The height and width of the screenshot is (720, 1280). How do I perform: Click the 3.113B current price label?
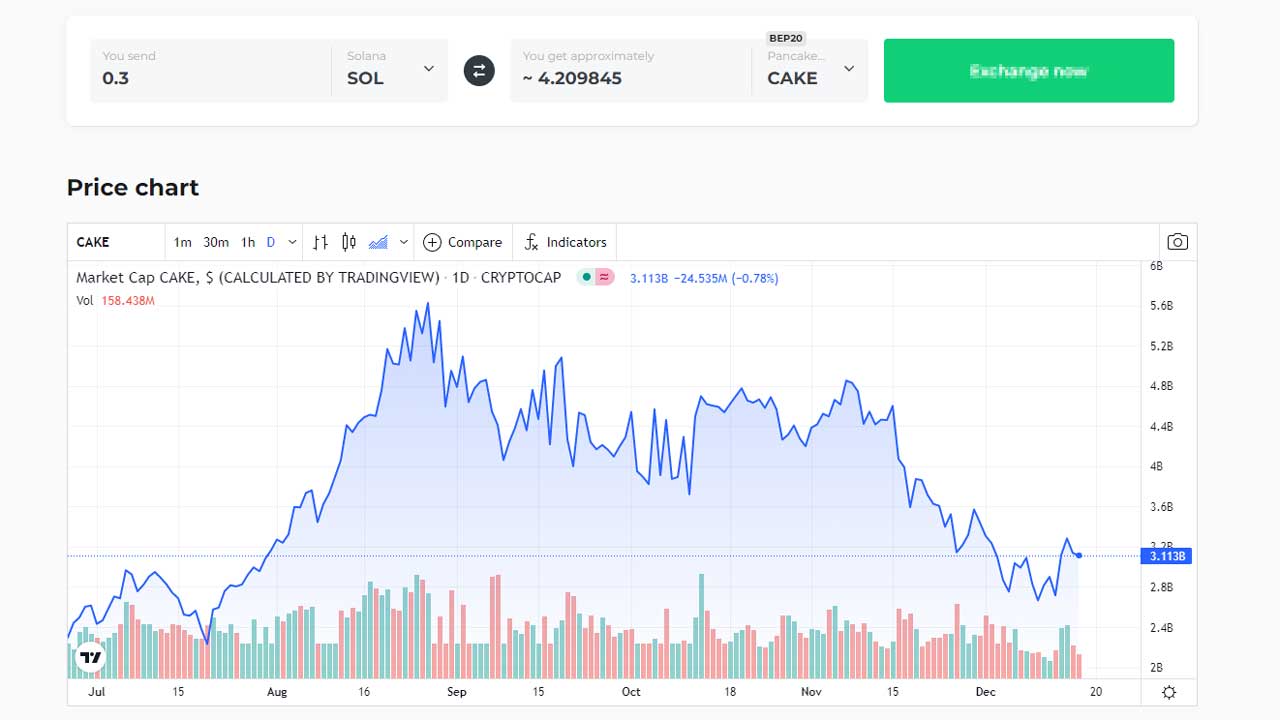coord(1166,556)
